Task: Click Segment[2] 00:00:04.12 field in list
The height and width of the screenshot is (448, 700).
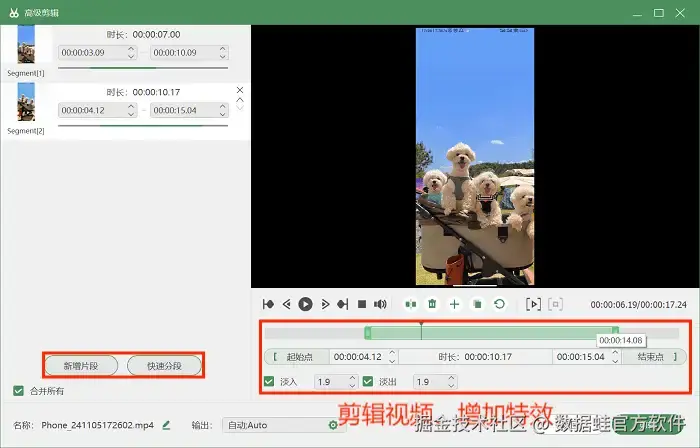Action: pyautogui.click(x=97, y=110)
